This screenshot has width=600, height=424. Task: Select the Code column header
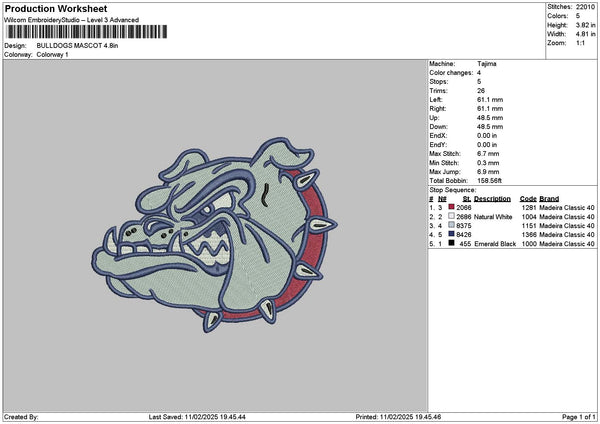tap(528, 198)
